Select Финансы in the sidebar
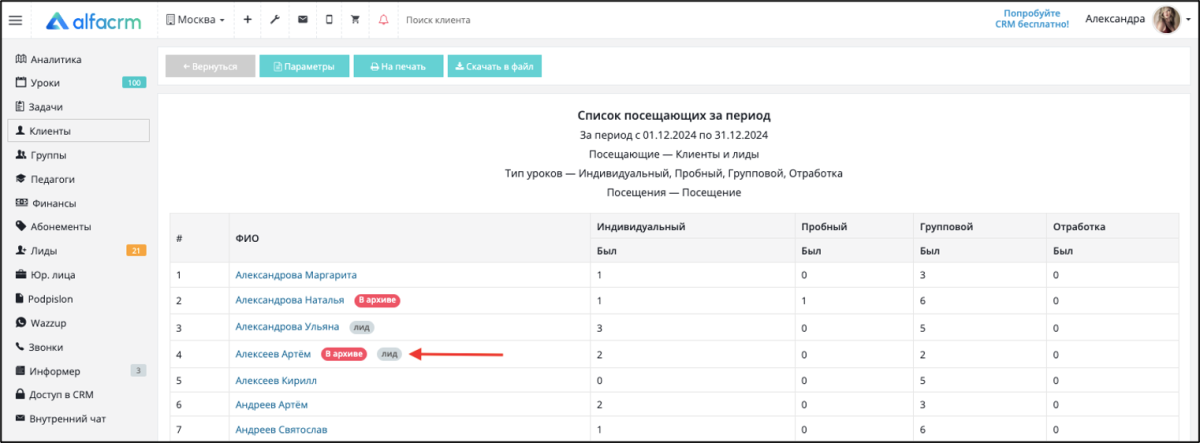Viewport: 1200px width, 443px height. click(x=53, y=203)
